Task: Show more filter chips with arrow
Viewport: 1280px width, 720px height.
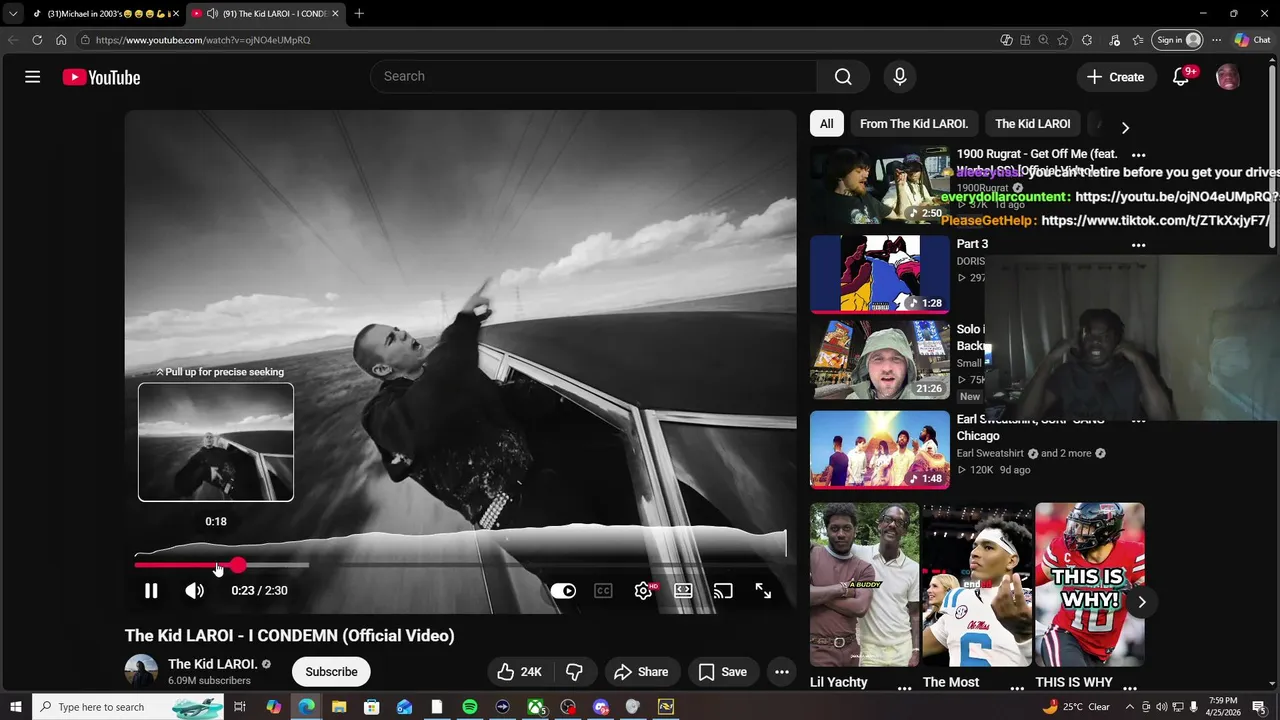Action: (x=1125, y=128)
